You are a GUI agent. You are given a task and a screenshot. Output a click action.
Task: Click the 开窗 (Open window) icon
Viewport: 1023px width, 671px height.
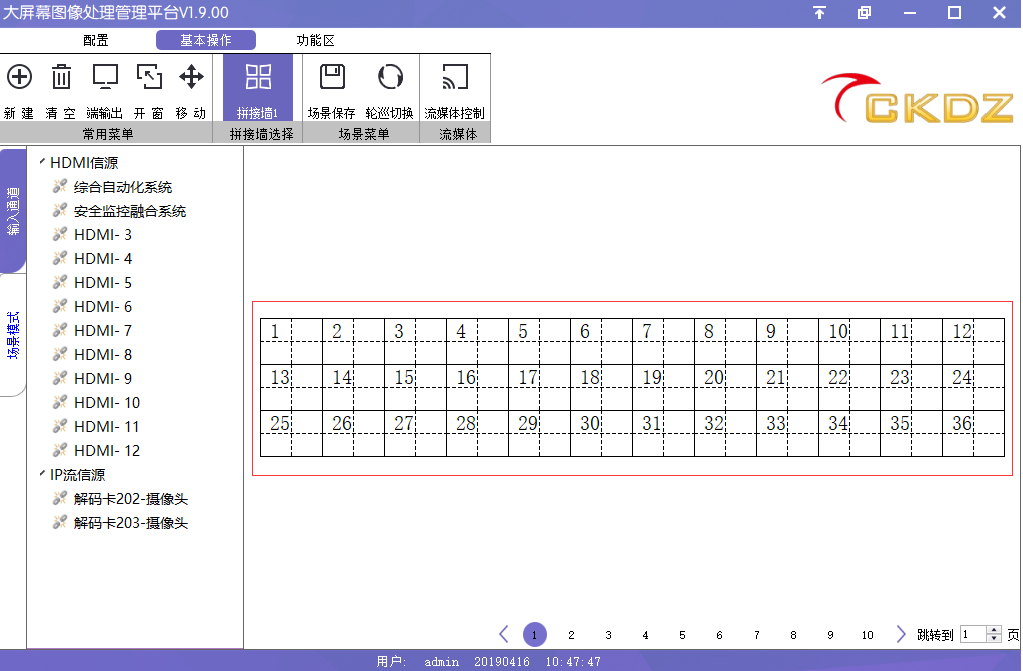(x=148, y=77)
